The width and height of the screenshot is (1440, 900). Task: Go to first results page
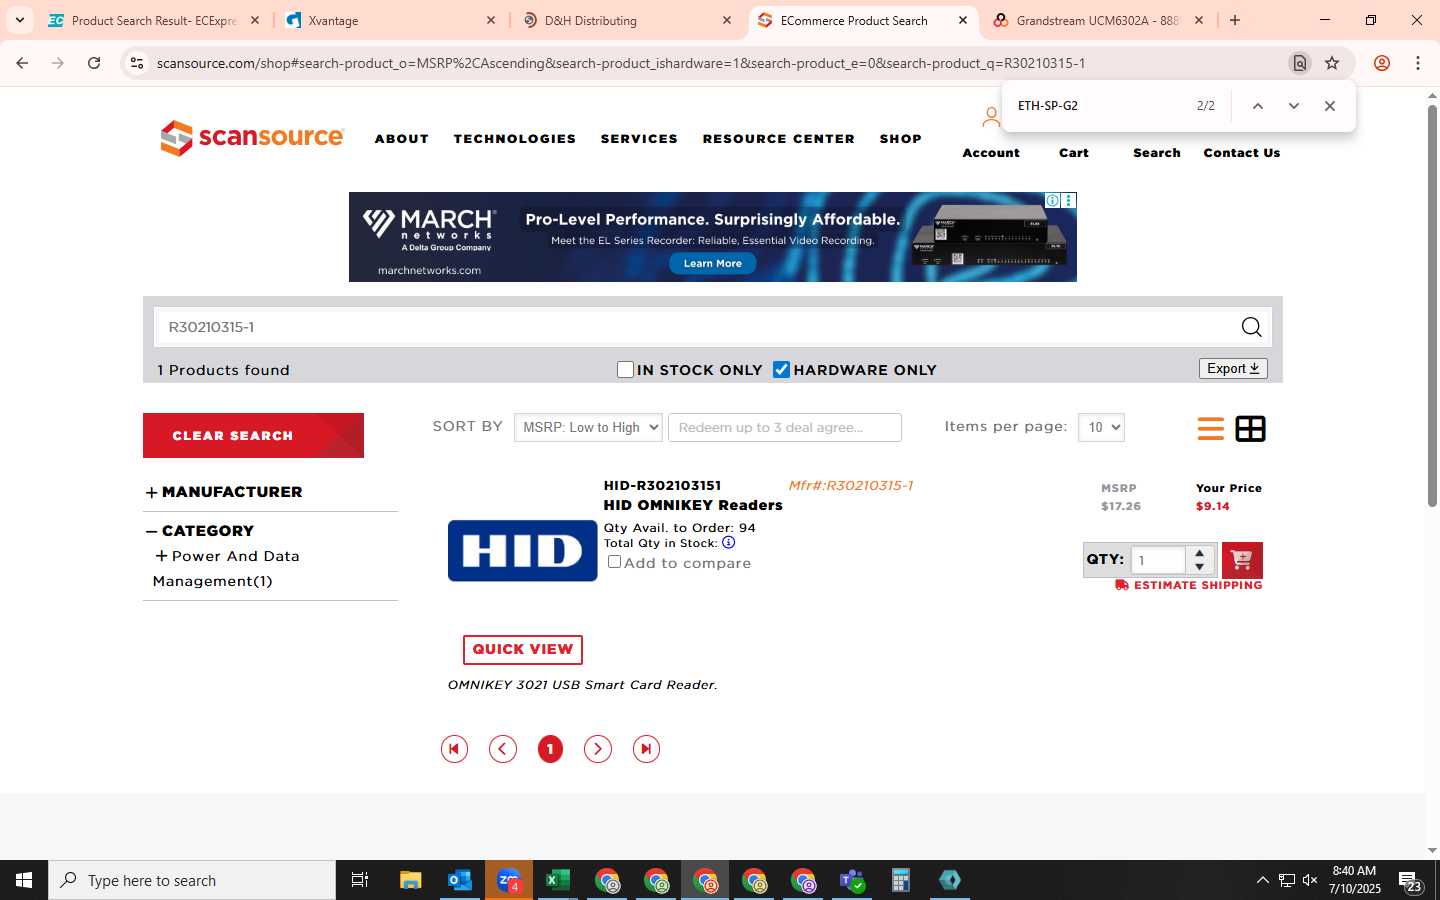coord(454,749)
